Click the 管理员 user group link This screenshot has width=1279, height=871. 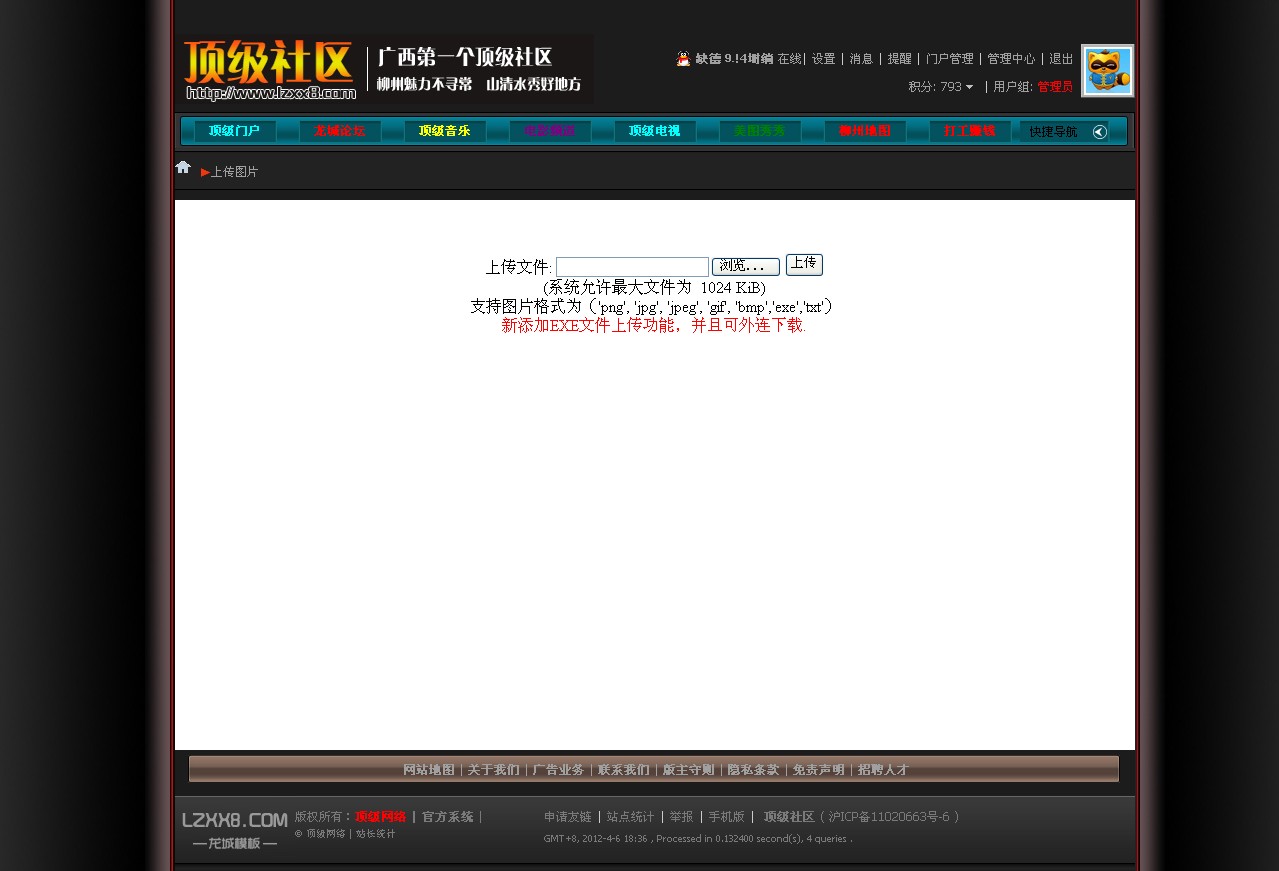(1055, 87)
